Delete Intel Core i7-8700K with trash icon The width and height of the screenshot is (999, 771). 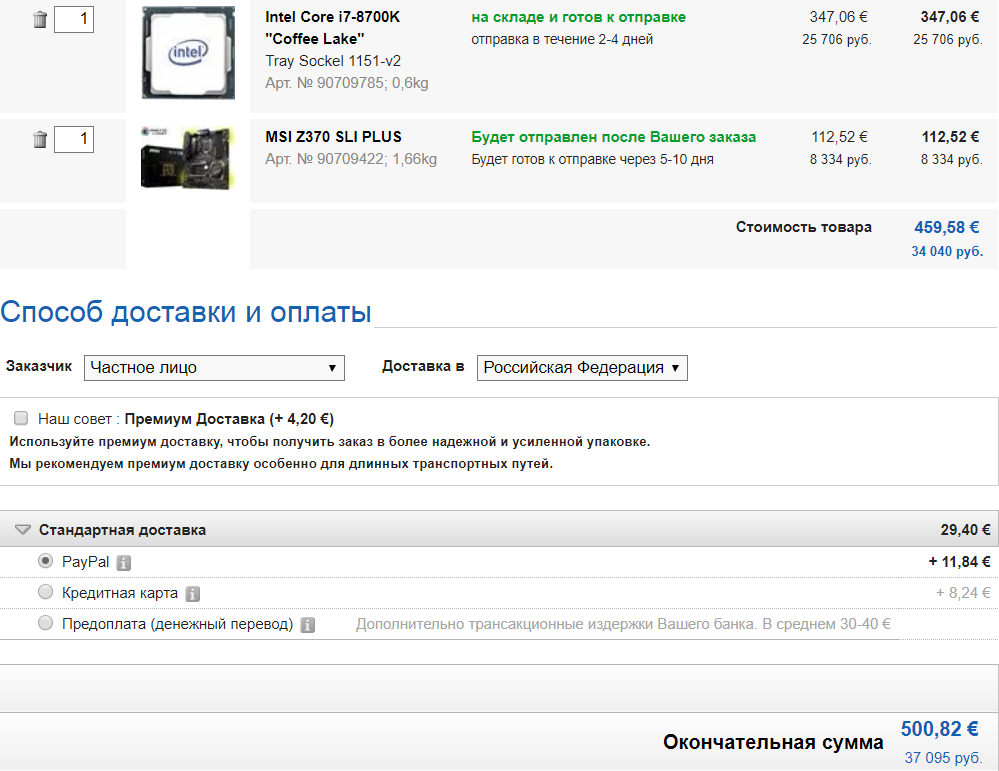(x=40, y=20)
